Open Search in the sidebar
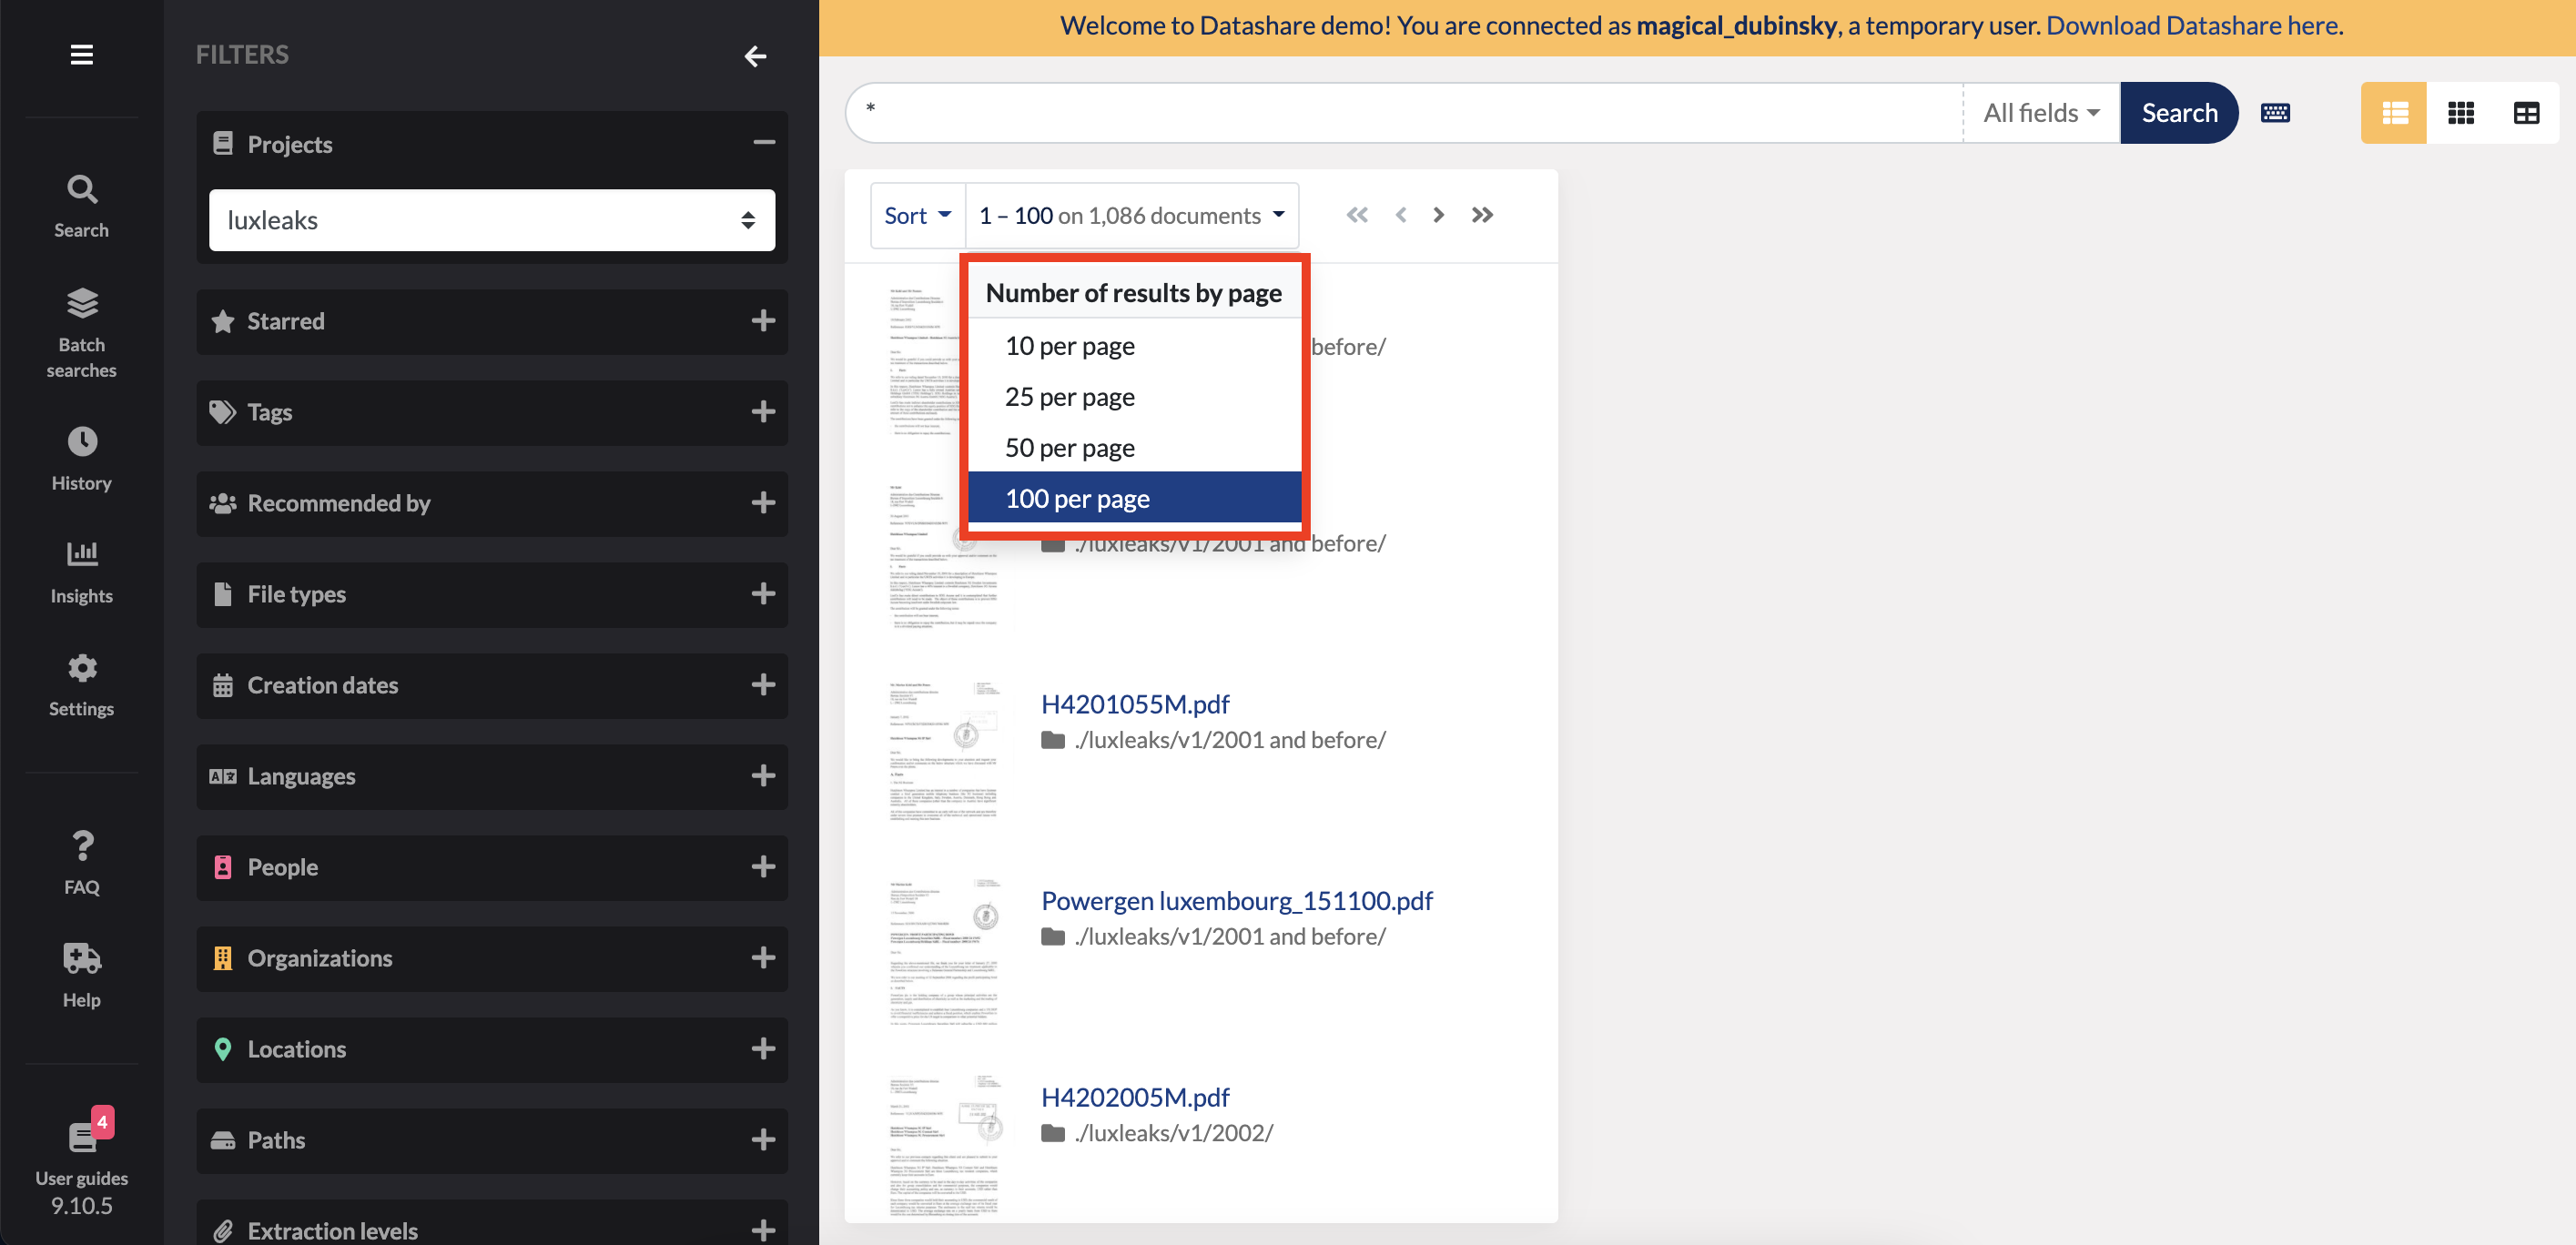Screen dimensions: 2576x1245 [x=82, y=206]
